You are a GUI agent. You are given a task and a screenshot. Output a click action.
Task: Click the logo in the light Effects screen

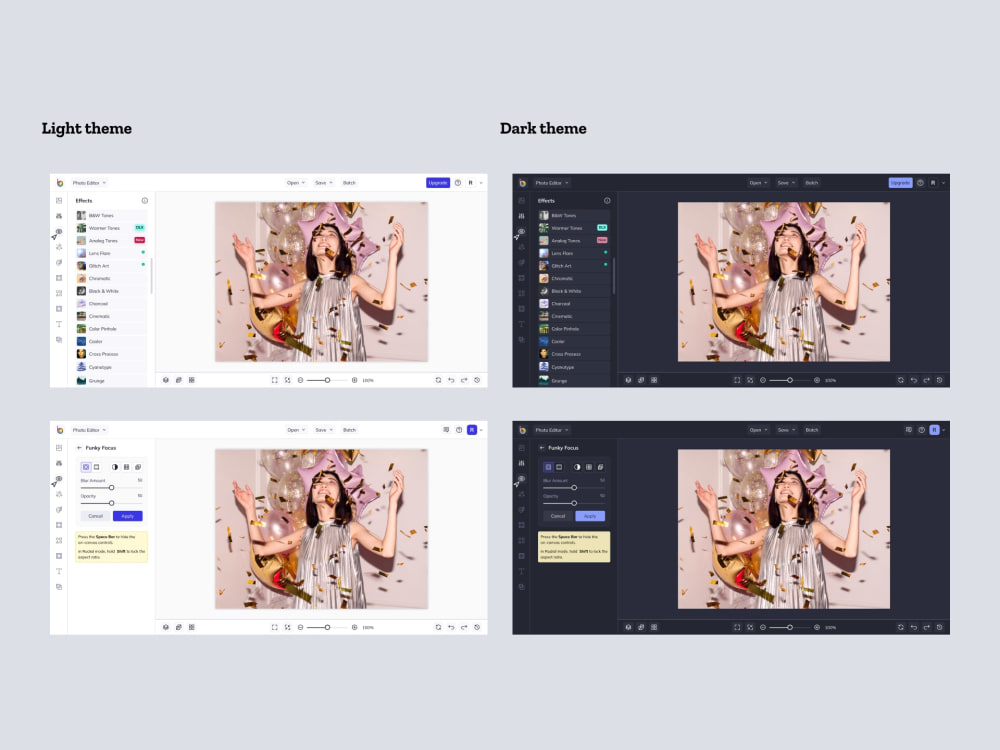pos(59,183)
